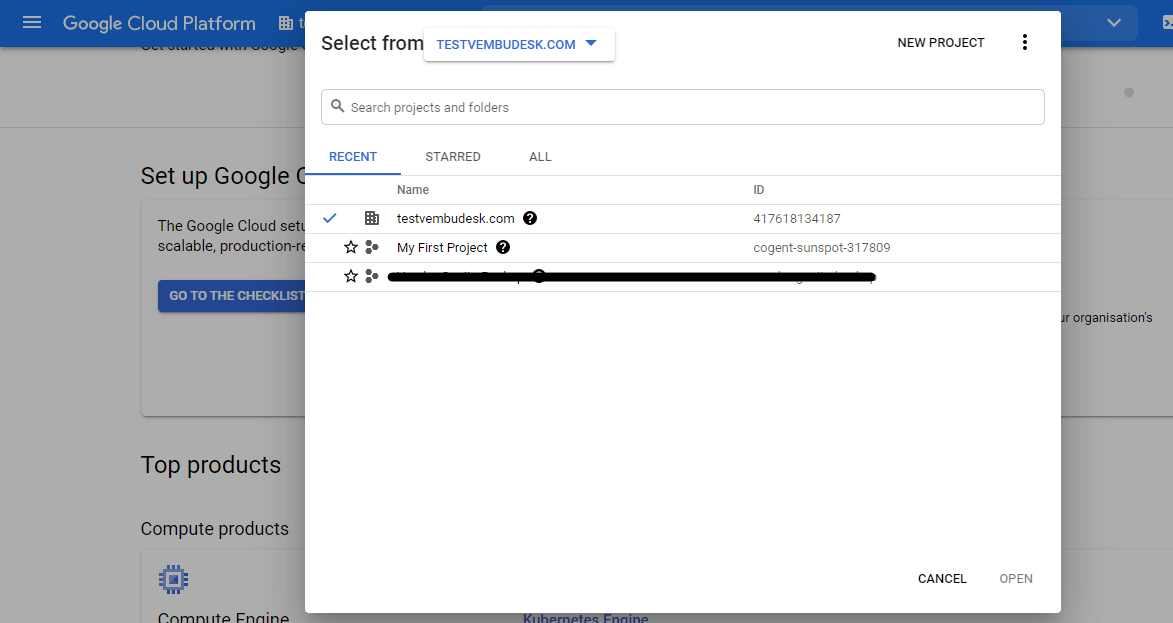The width and height of the screenshot is (1173, 623).
Task: Click the OPEN button
Action: [1015, 578]
